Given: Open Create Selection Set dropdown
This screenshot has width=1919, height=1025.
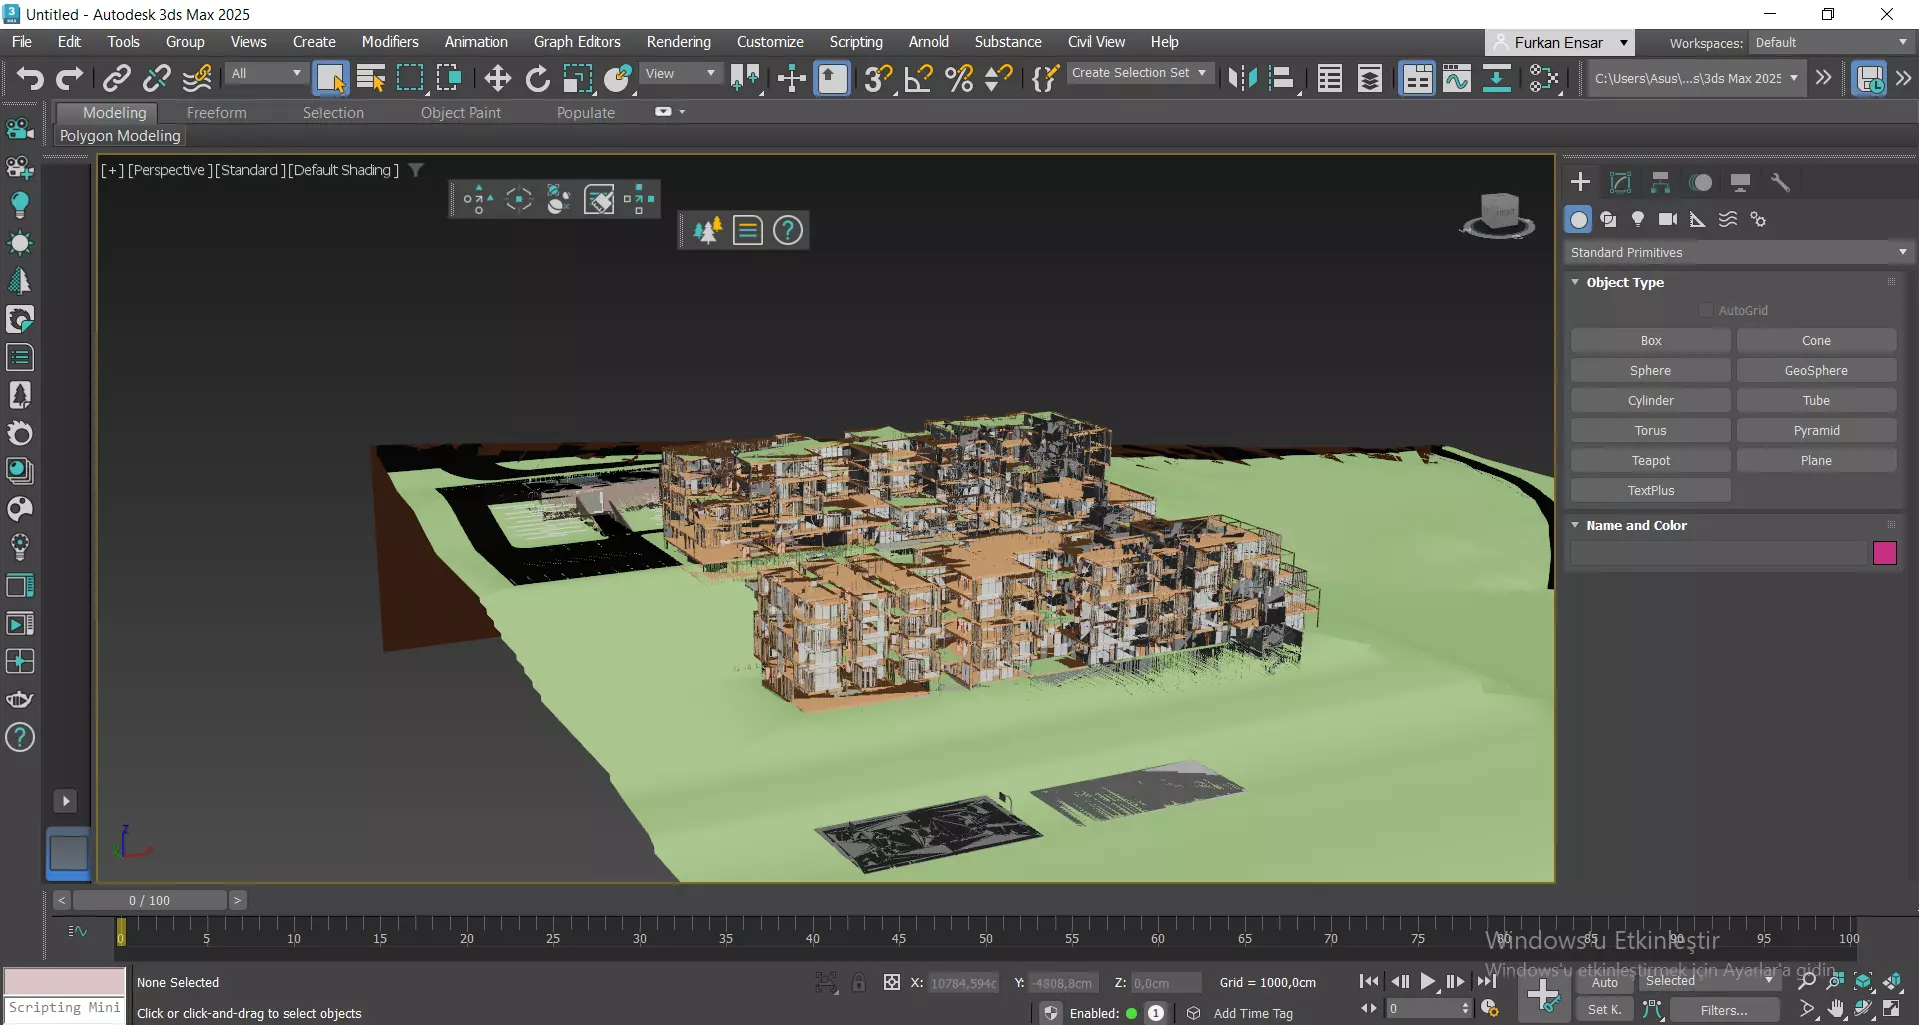Looking at the screenshot, I should [x=1139, y=73].
